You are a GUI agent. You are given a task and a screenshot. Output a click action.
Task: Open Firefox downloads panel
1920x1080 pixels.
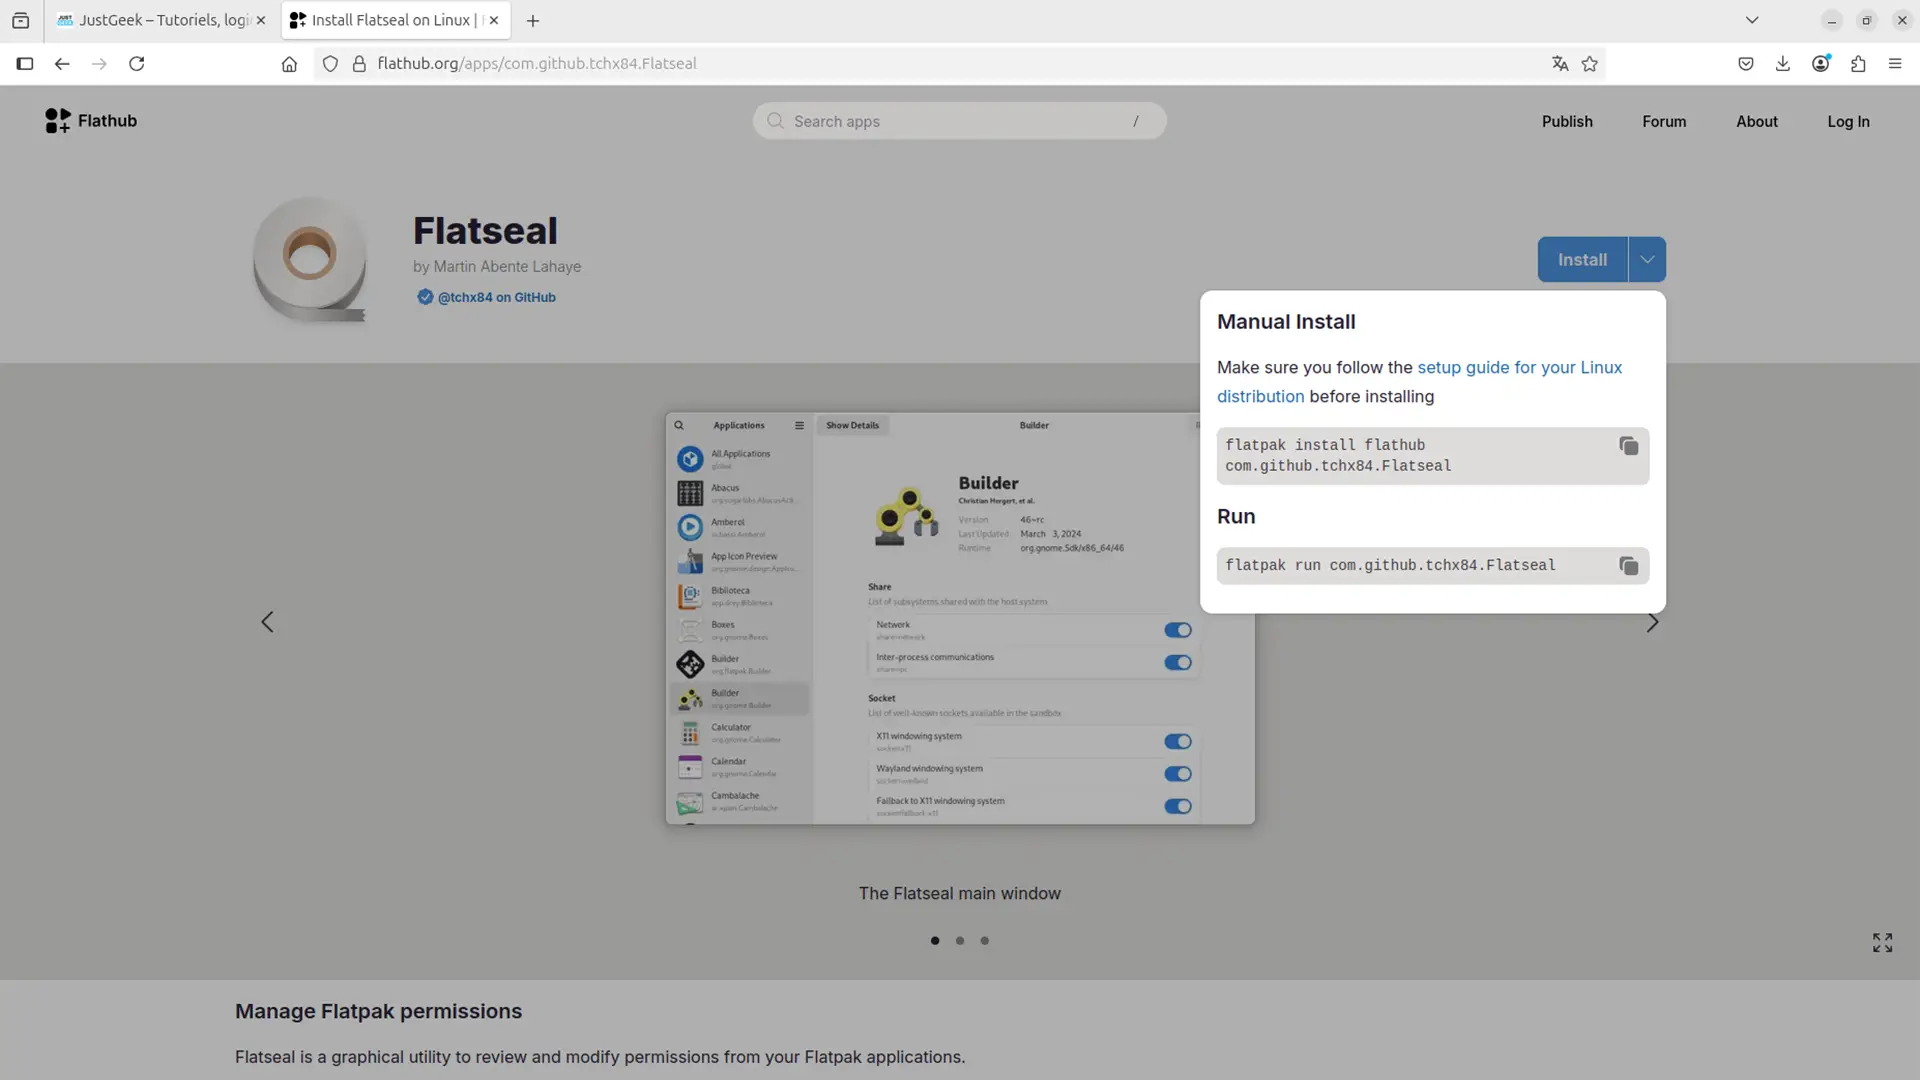click(1783, 64)
